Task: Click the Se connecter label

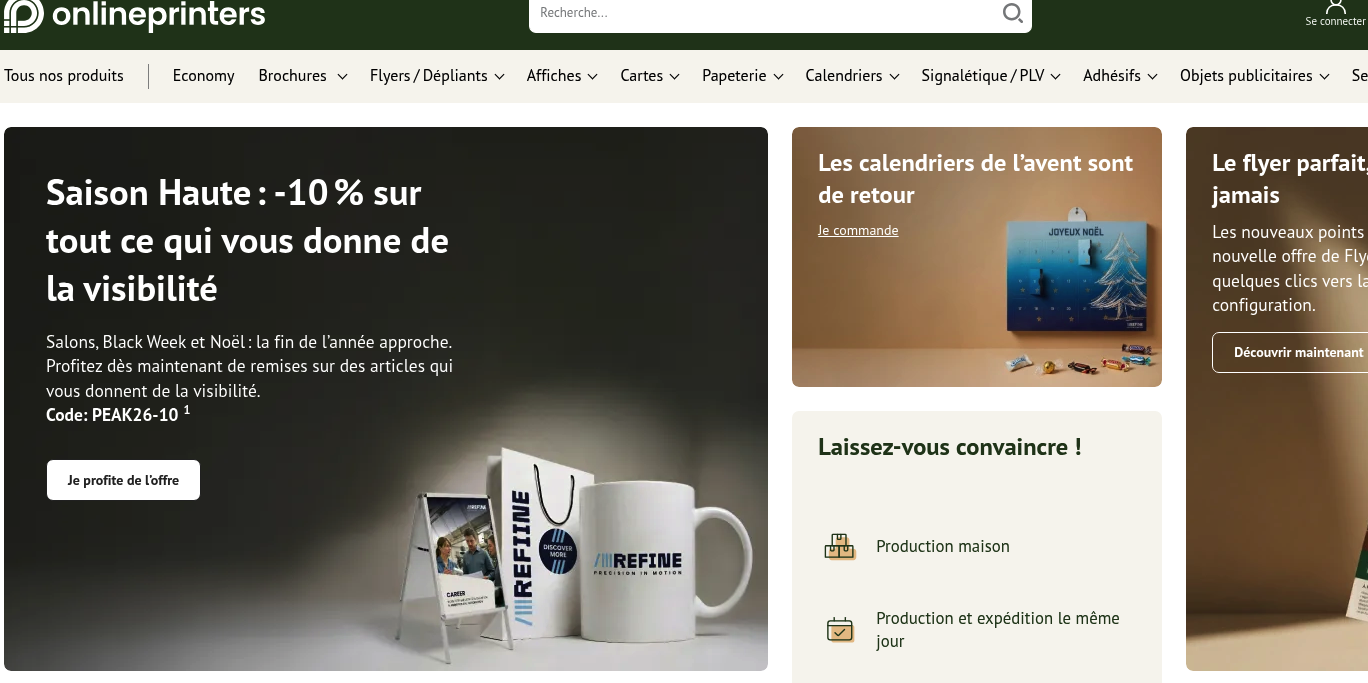Action: pyautogui.click(x=1335, y=22)
